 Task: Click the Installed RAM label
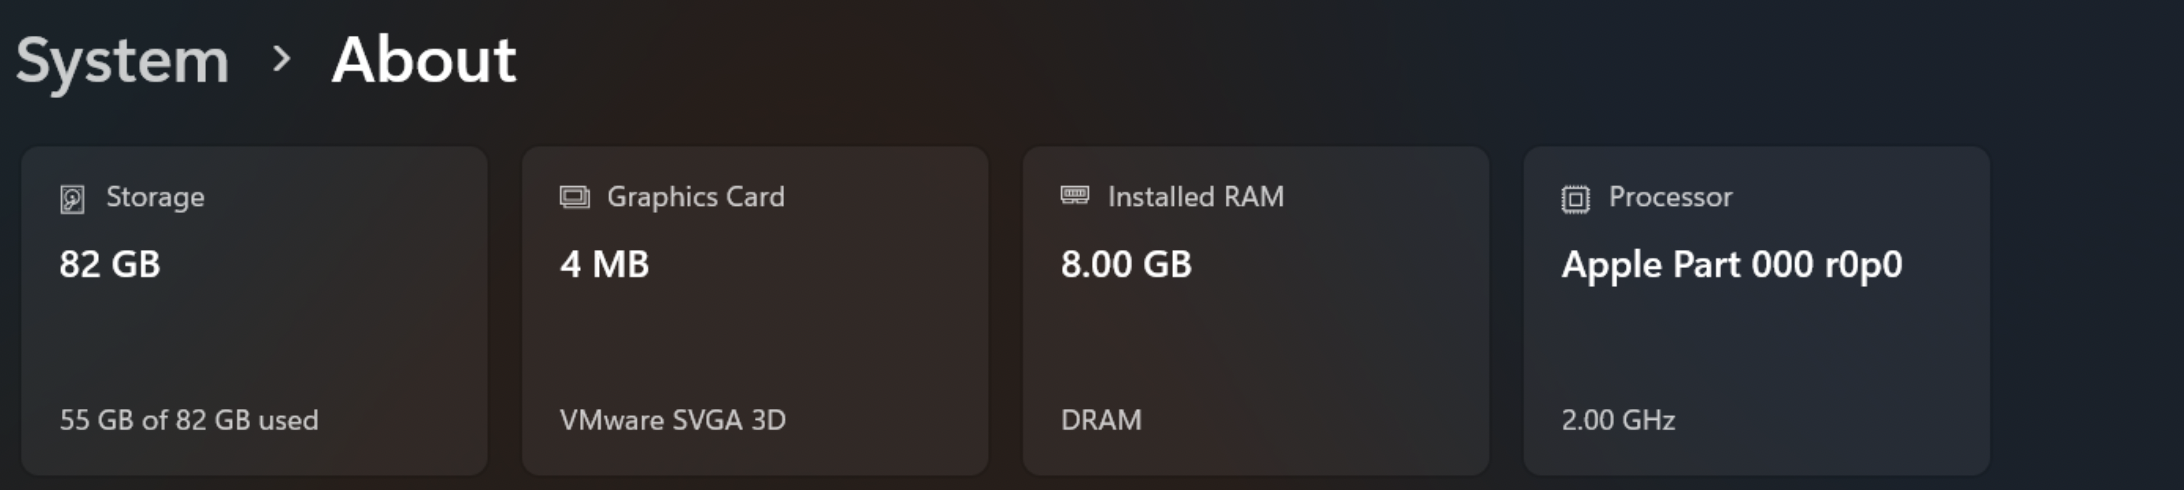[x=1195, y=197]
